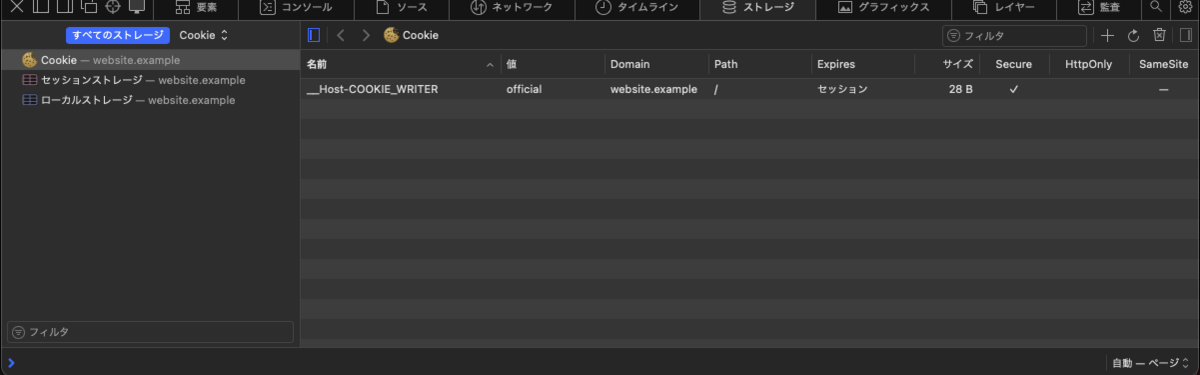Start element selection with the crosshair icon
The height and width of the screenshot is (375, 1200).
(x=112, y=7)
